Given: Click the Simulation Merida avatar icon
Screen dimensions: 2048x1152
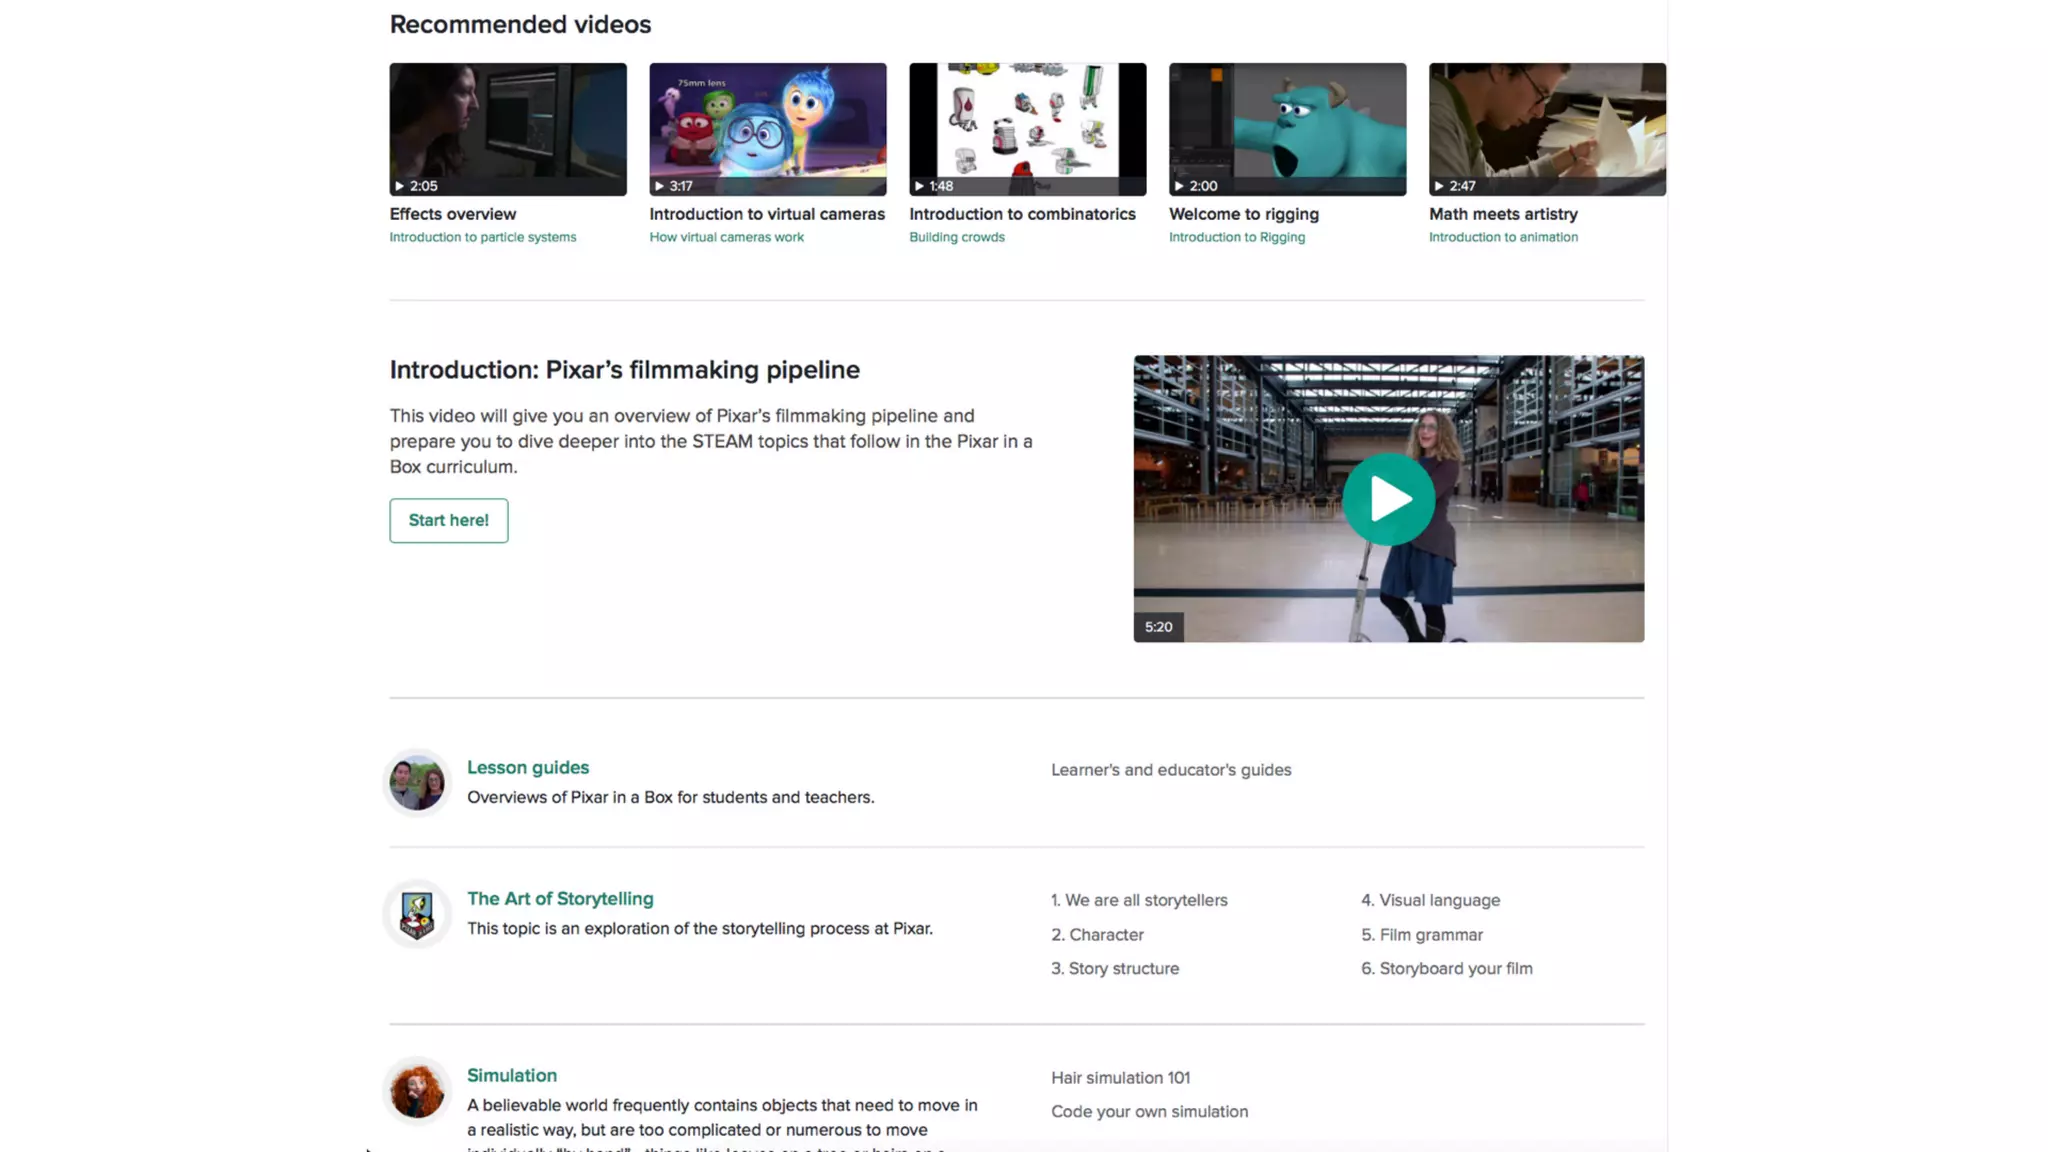Looking at the screenshot, I should [x=417, y=1090].
